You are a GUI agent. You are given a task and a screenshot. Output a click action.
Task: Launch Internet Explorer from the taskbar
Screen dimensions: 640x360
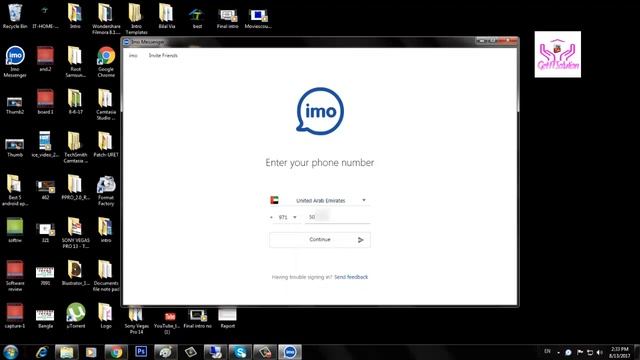(42, 352)
